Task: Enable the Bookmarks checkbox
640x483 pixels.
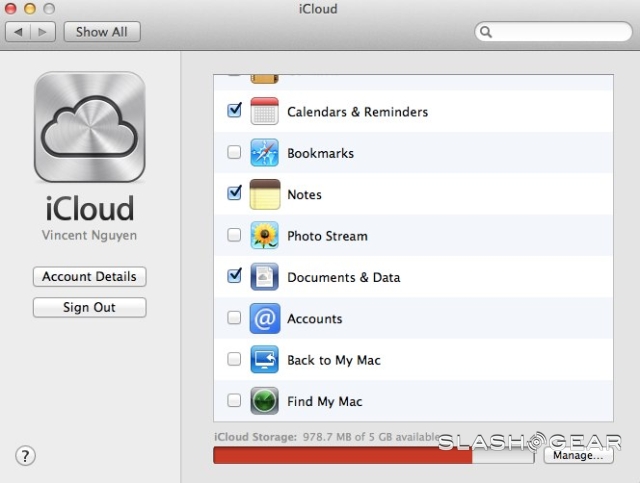Action: click(234, 153)
